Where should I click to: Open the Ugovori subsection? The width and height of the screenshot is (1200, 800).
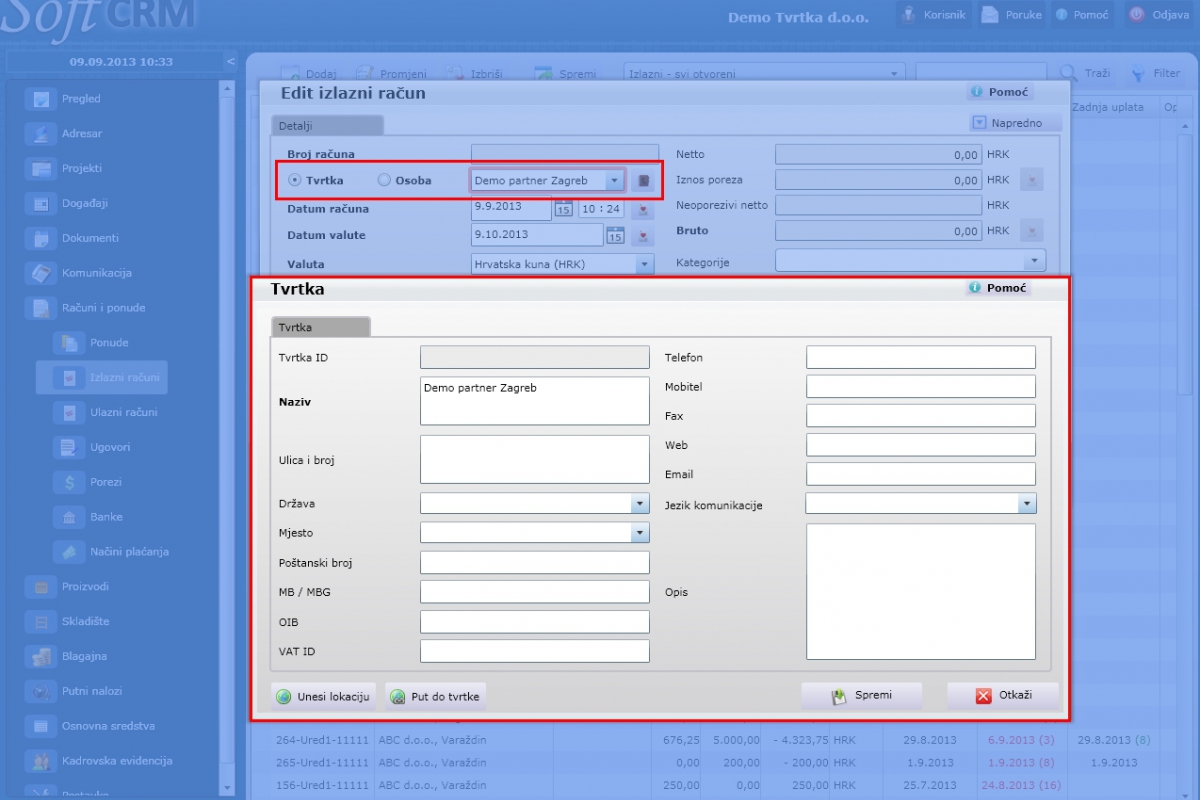tap(110, 447)
